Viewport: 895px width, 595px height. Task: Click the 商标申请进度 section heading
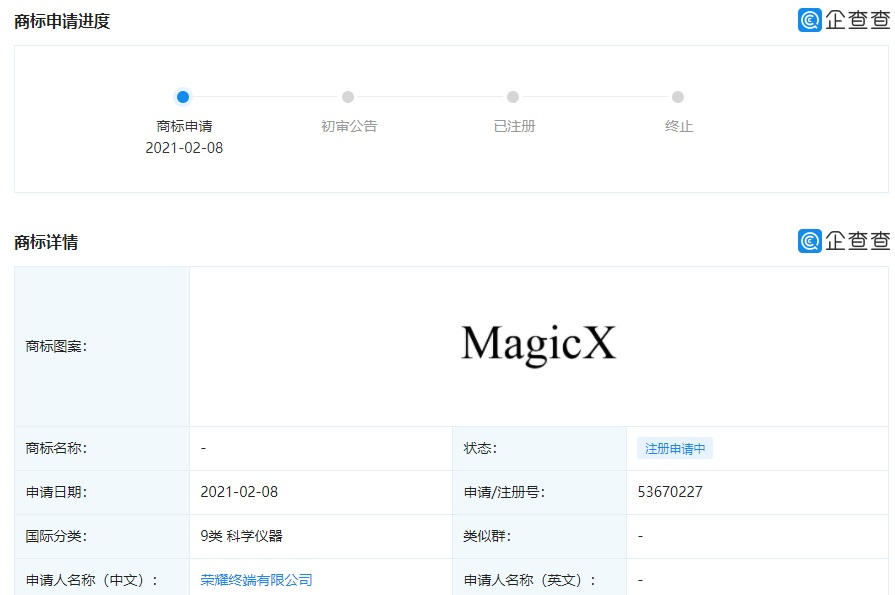[62, 21]
